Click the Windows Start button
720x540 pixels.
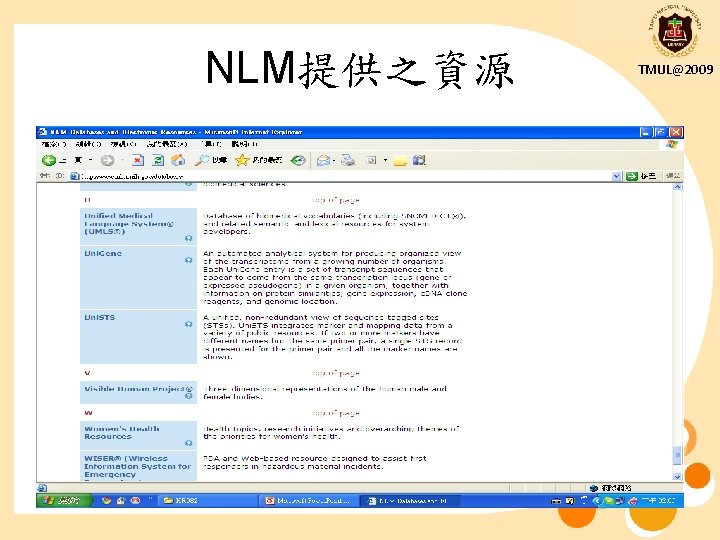(64, 501)
